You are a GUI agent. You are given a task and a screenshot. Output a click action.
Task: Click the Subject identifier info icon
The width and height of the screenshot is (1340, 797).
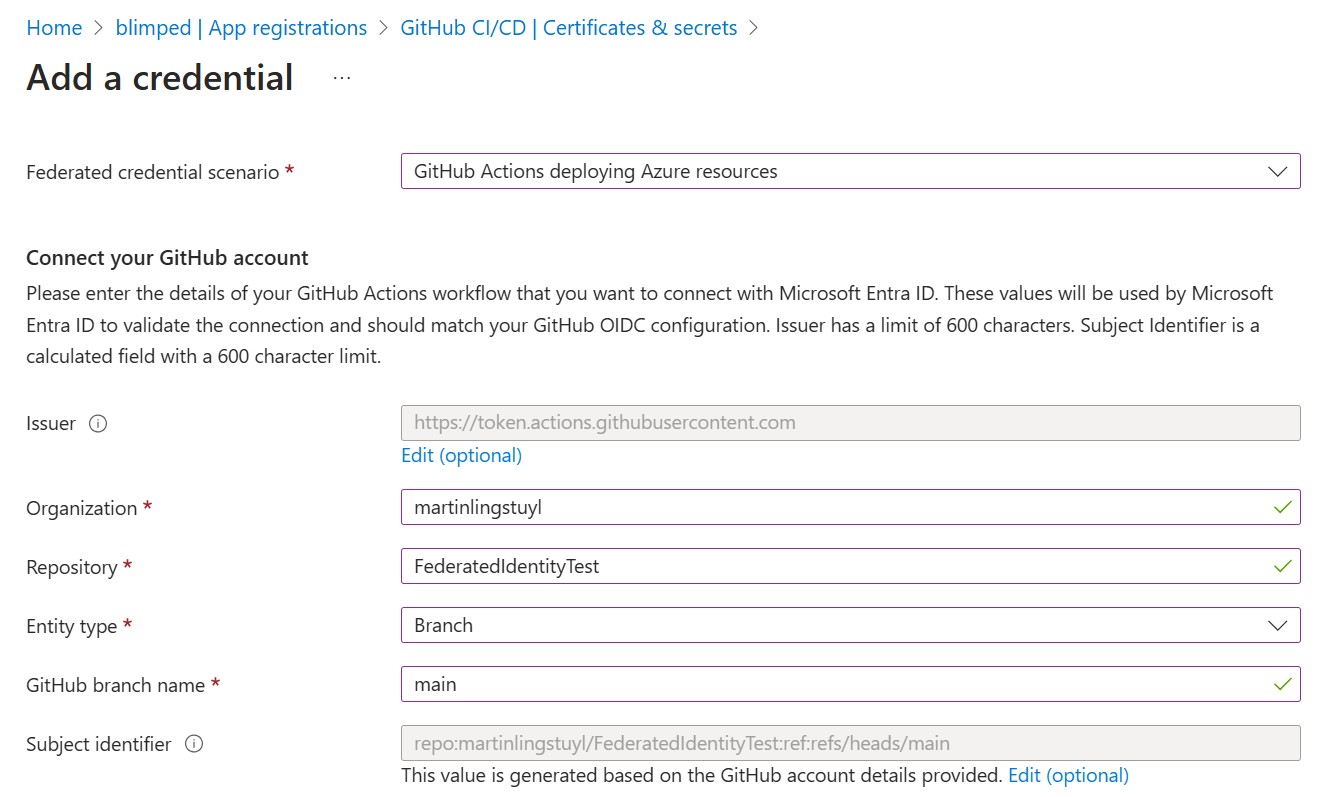[194, 744]
